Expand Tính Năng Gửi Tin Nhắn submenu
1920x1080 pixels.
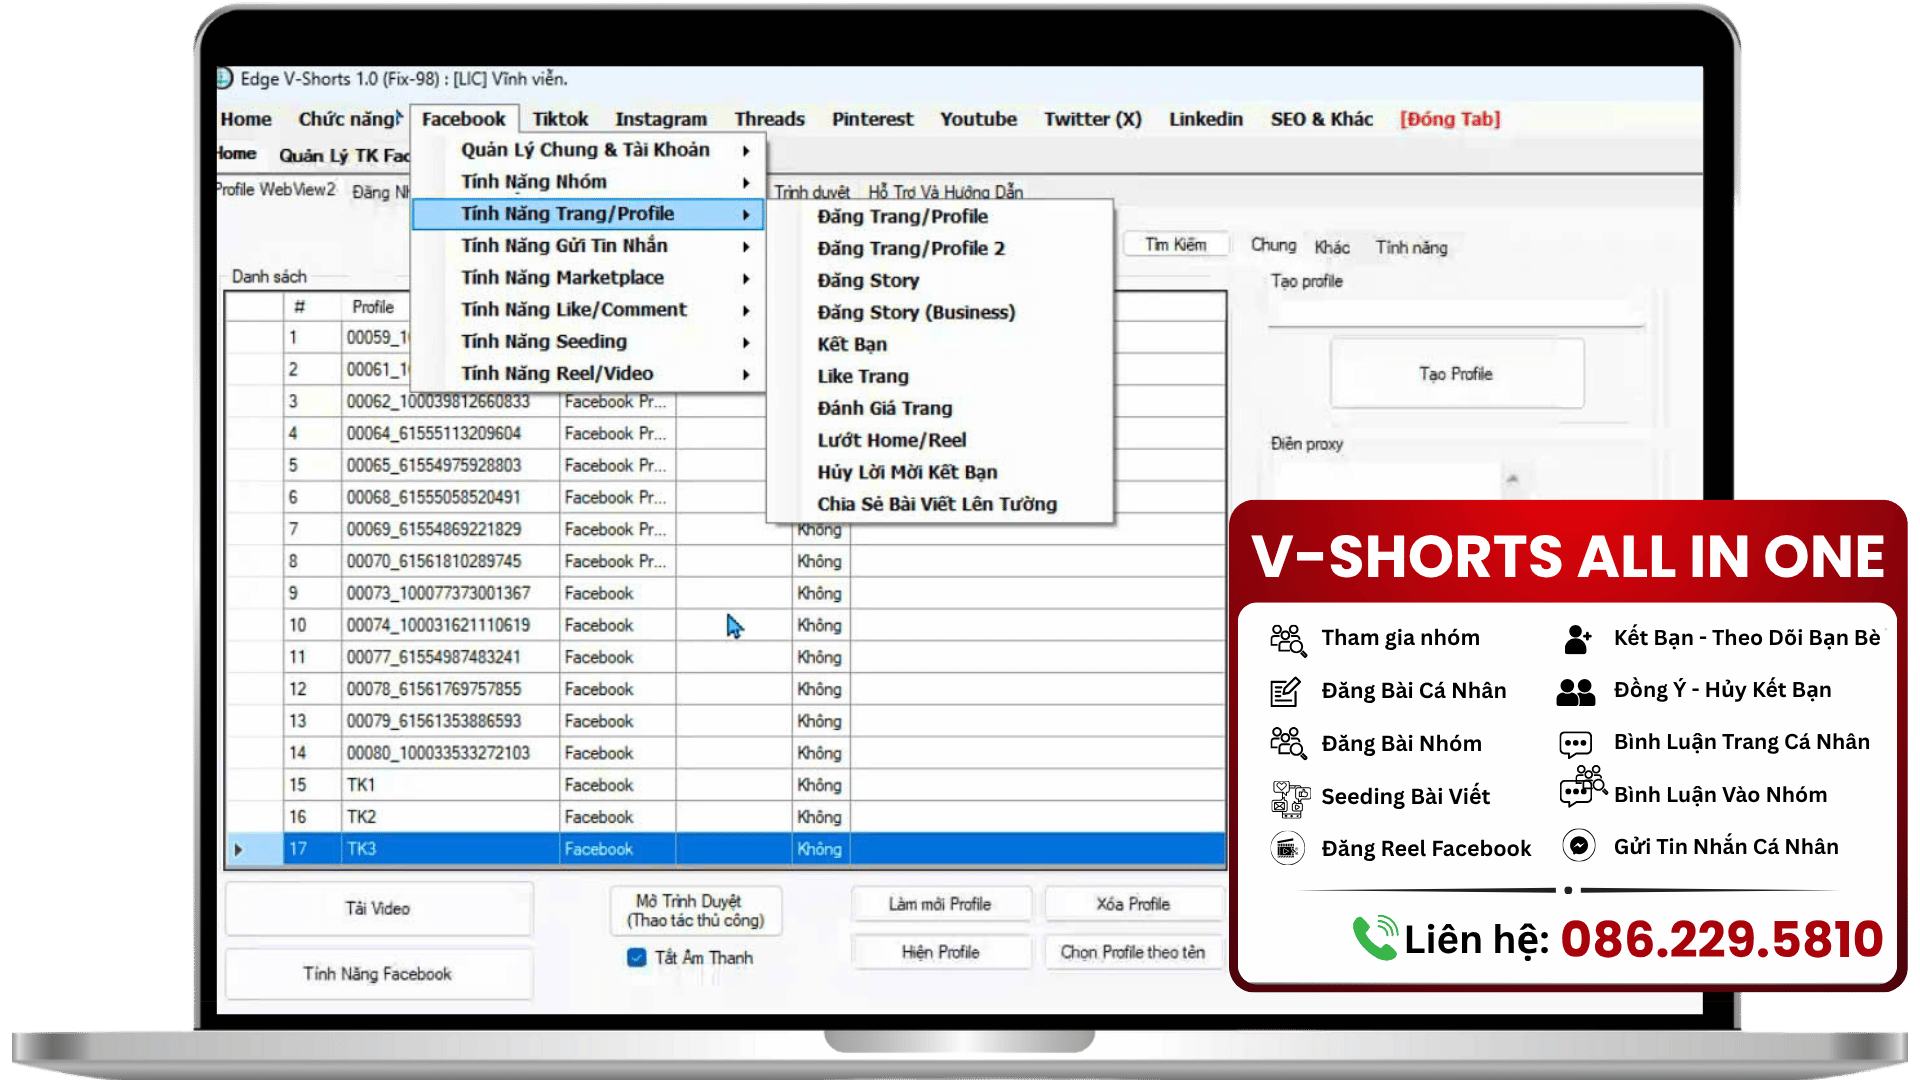click(587, 246)
